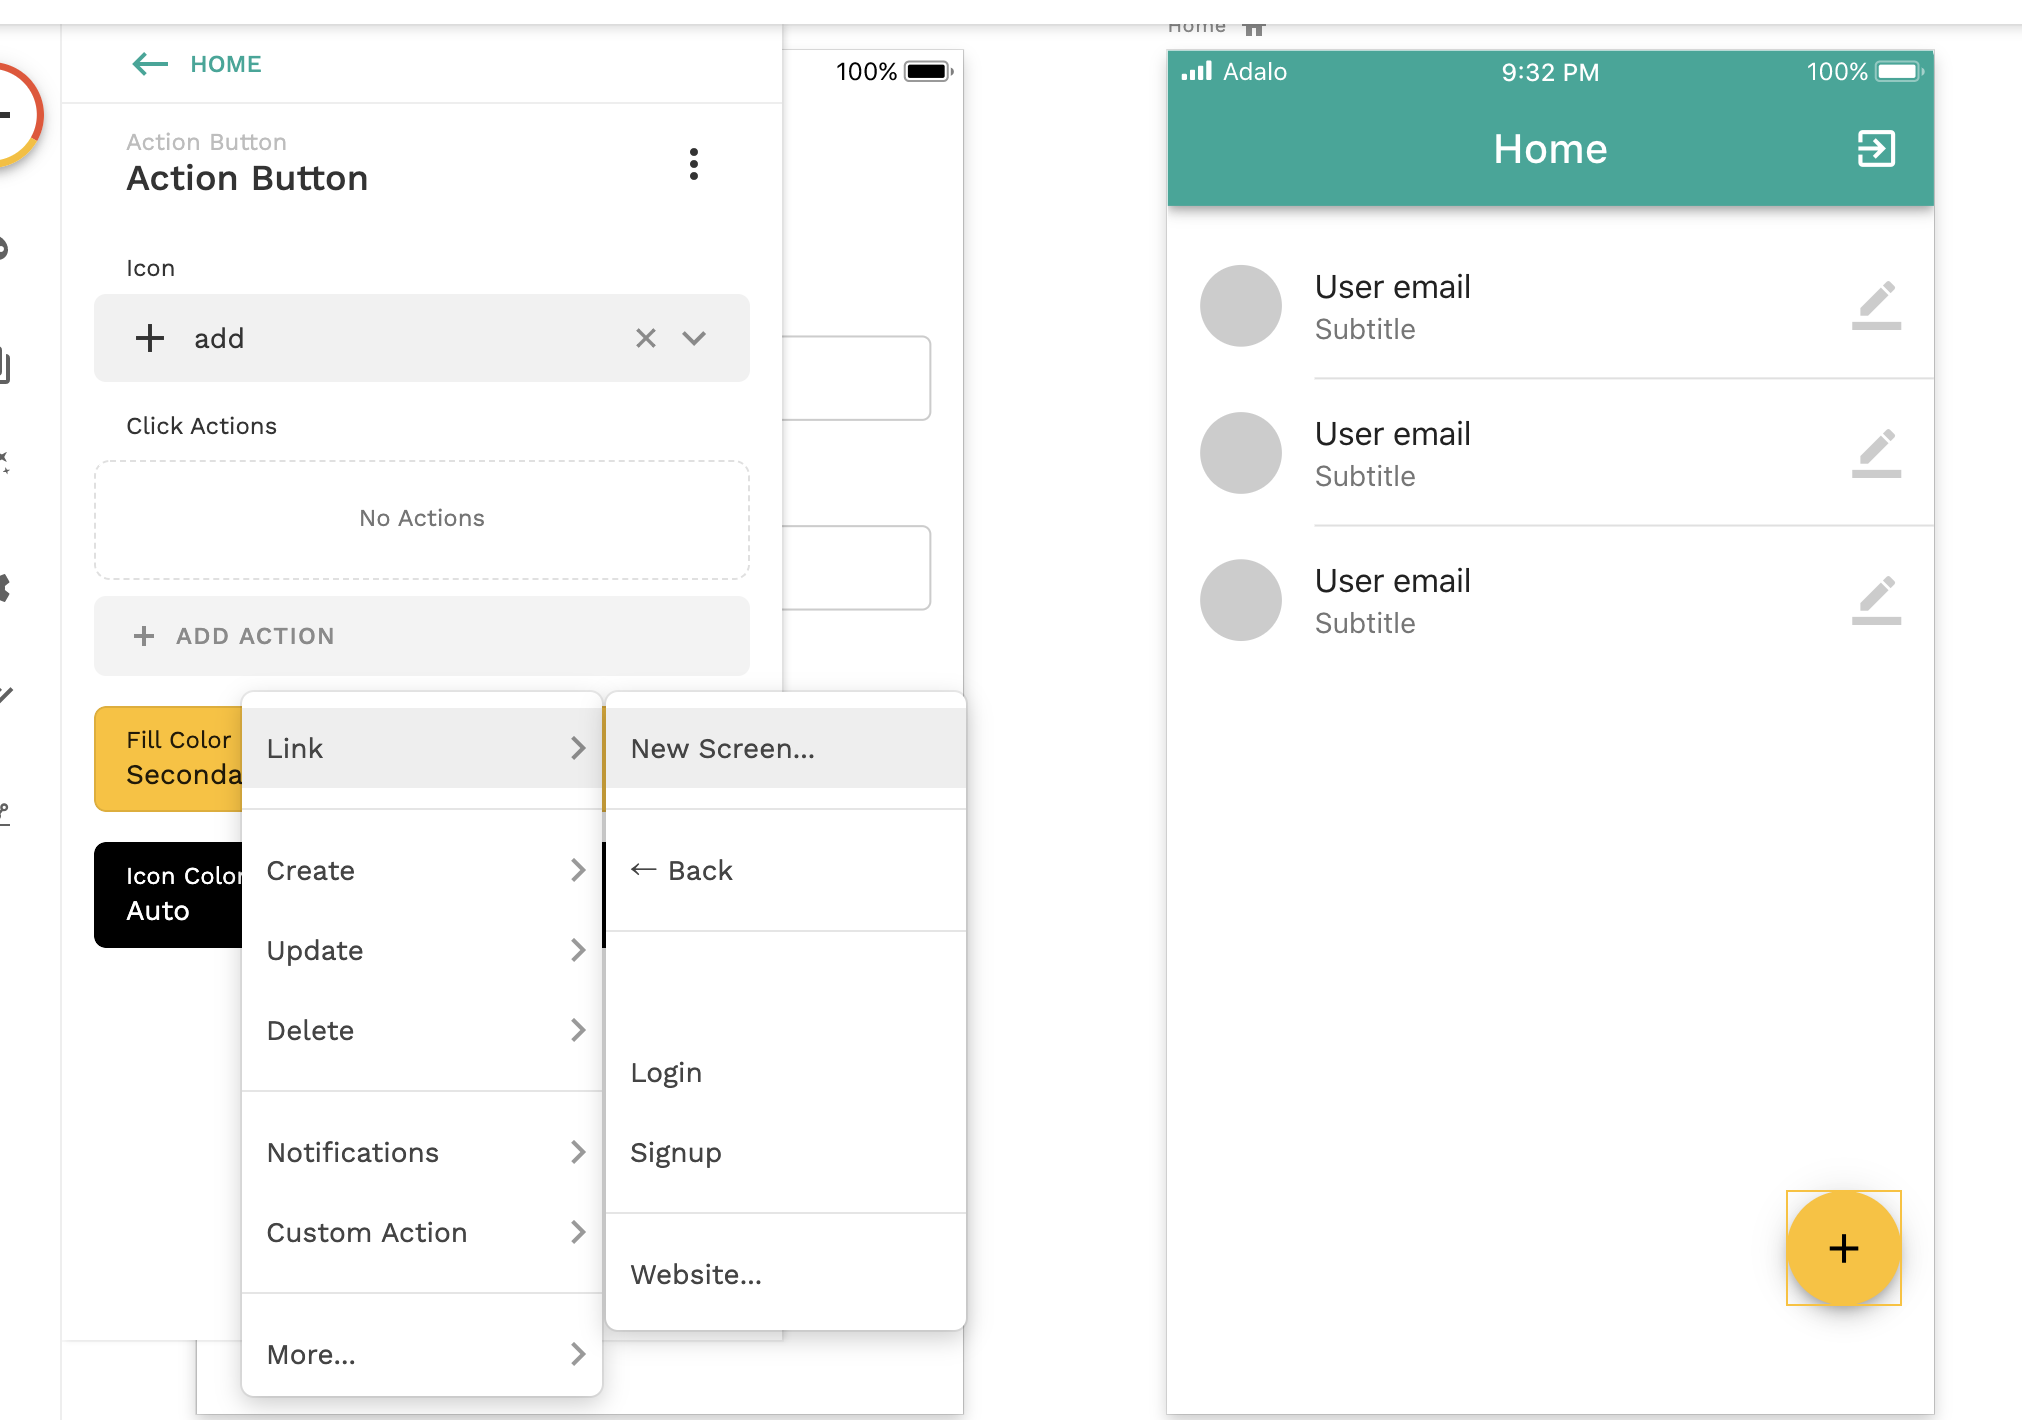Image resolution: width=2022 pixels, height=1420 pixels.
Task: Click pencil edit icon on second user row
Action: pos(1876,452)
